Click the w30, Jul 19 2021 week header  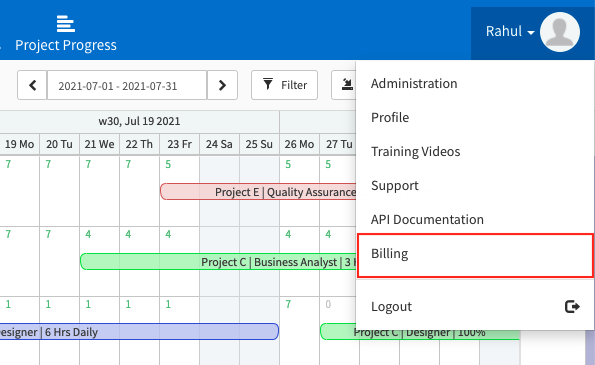coord(139,121)
